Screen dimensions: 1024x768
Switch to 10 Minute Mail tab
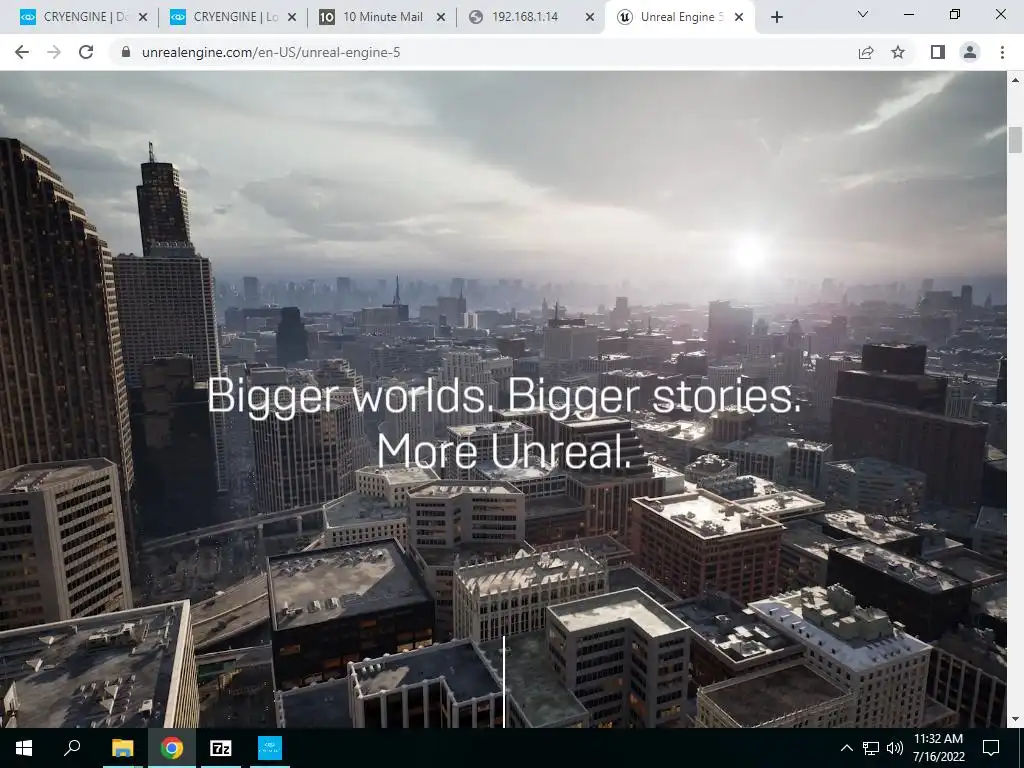tap(382, 18)
